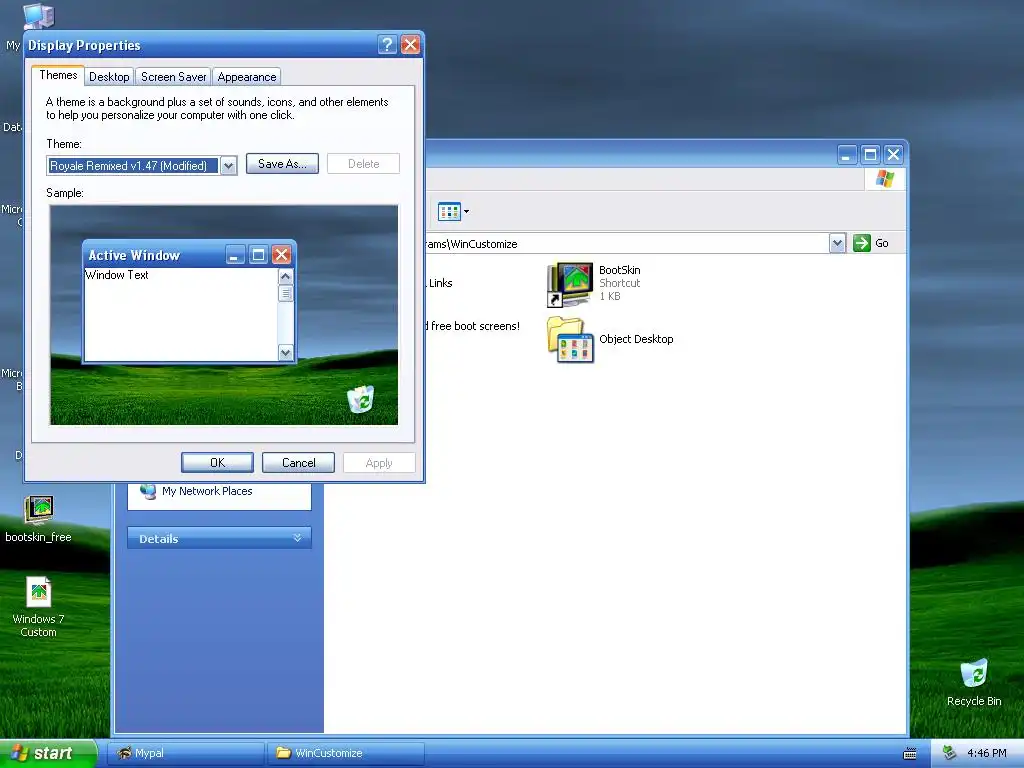Select the Appearance tab
This screenshot has width=1024, height=768.
tap(246, 77)
